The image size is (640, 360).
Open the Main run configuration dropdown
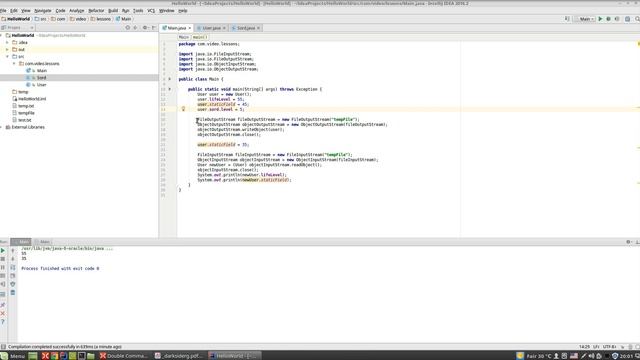tap(586, 19)
